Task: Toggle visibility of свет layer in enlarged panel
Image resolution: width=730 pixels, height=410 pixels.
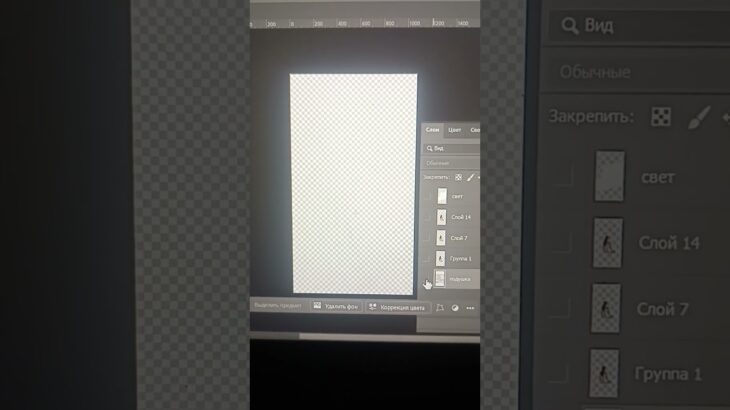Action: (564, 177)
